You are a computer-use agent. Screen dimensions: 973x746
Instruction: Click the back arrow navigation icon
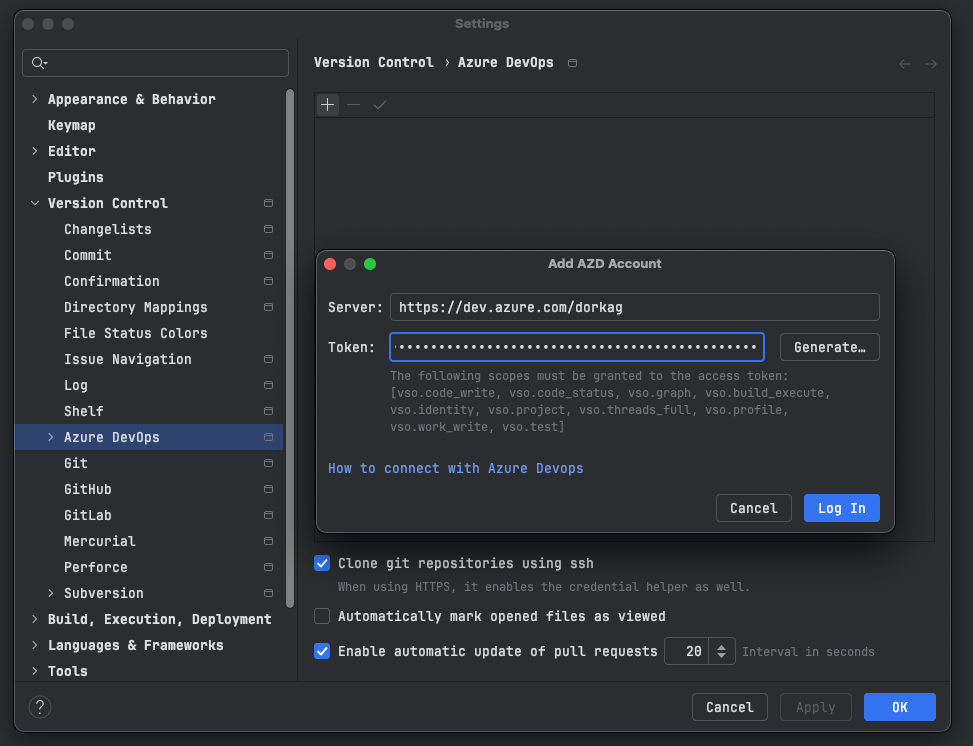[905, 64]
